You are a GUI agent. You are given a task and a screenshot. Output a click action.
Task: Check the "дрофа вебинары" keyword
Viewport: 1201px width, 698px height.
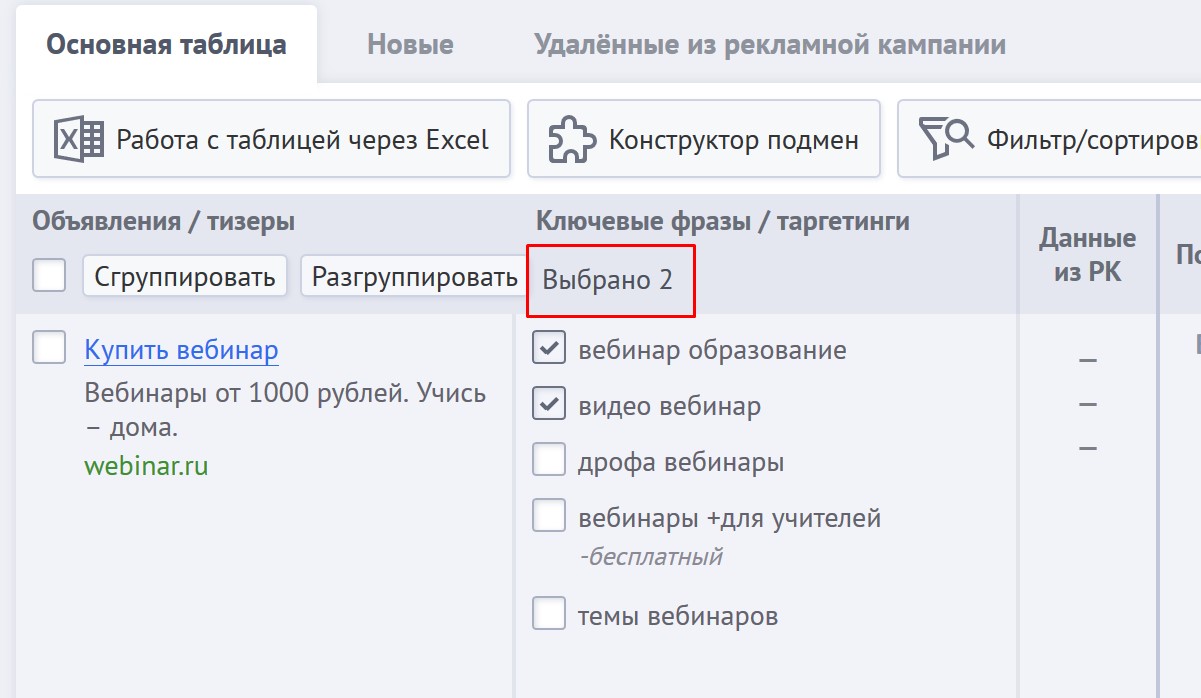point(548,459)
